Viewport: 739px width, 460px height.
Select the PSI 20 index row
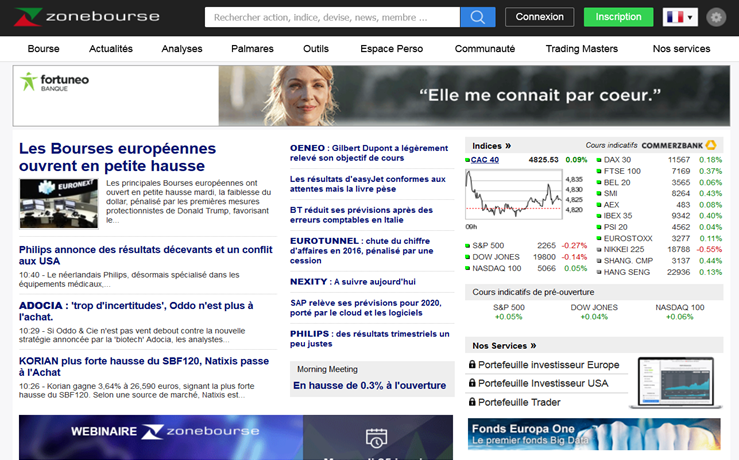(659, 227)
